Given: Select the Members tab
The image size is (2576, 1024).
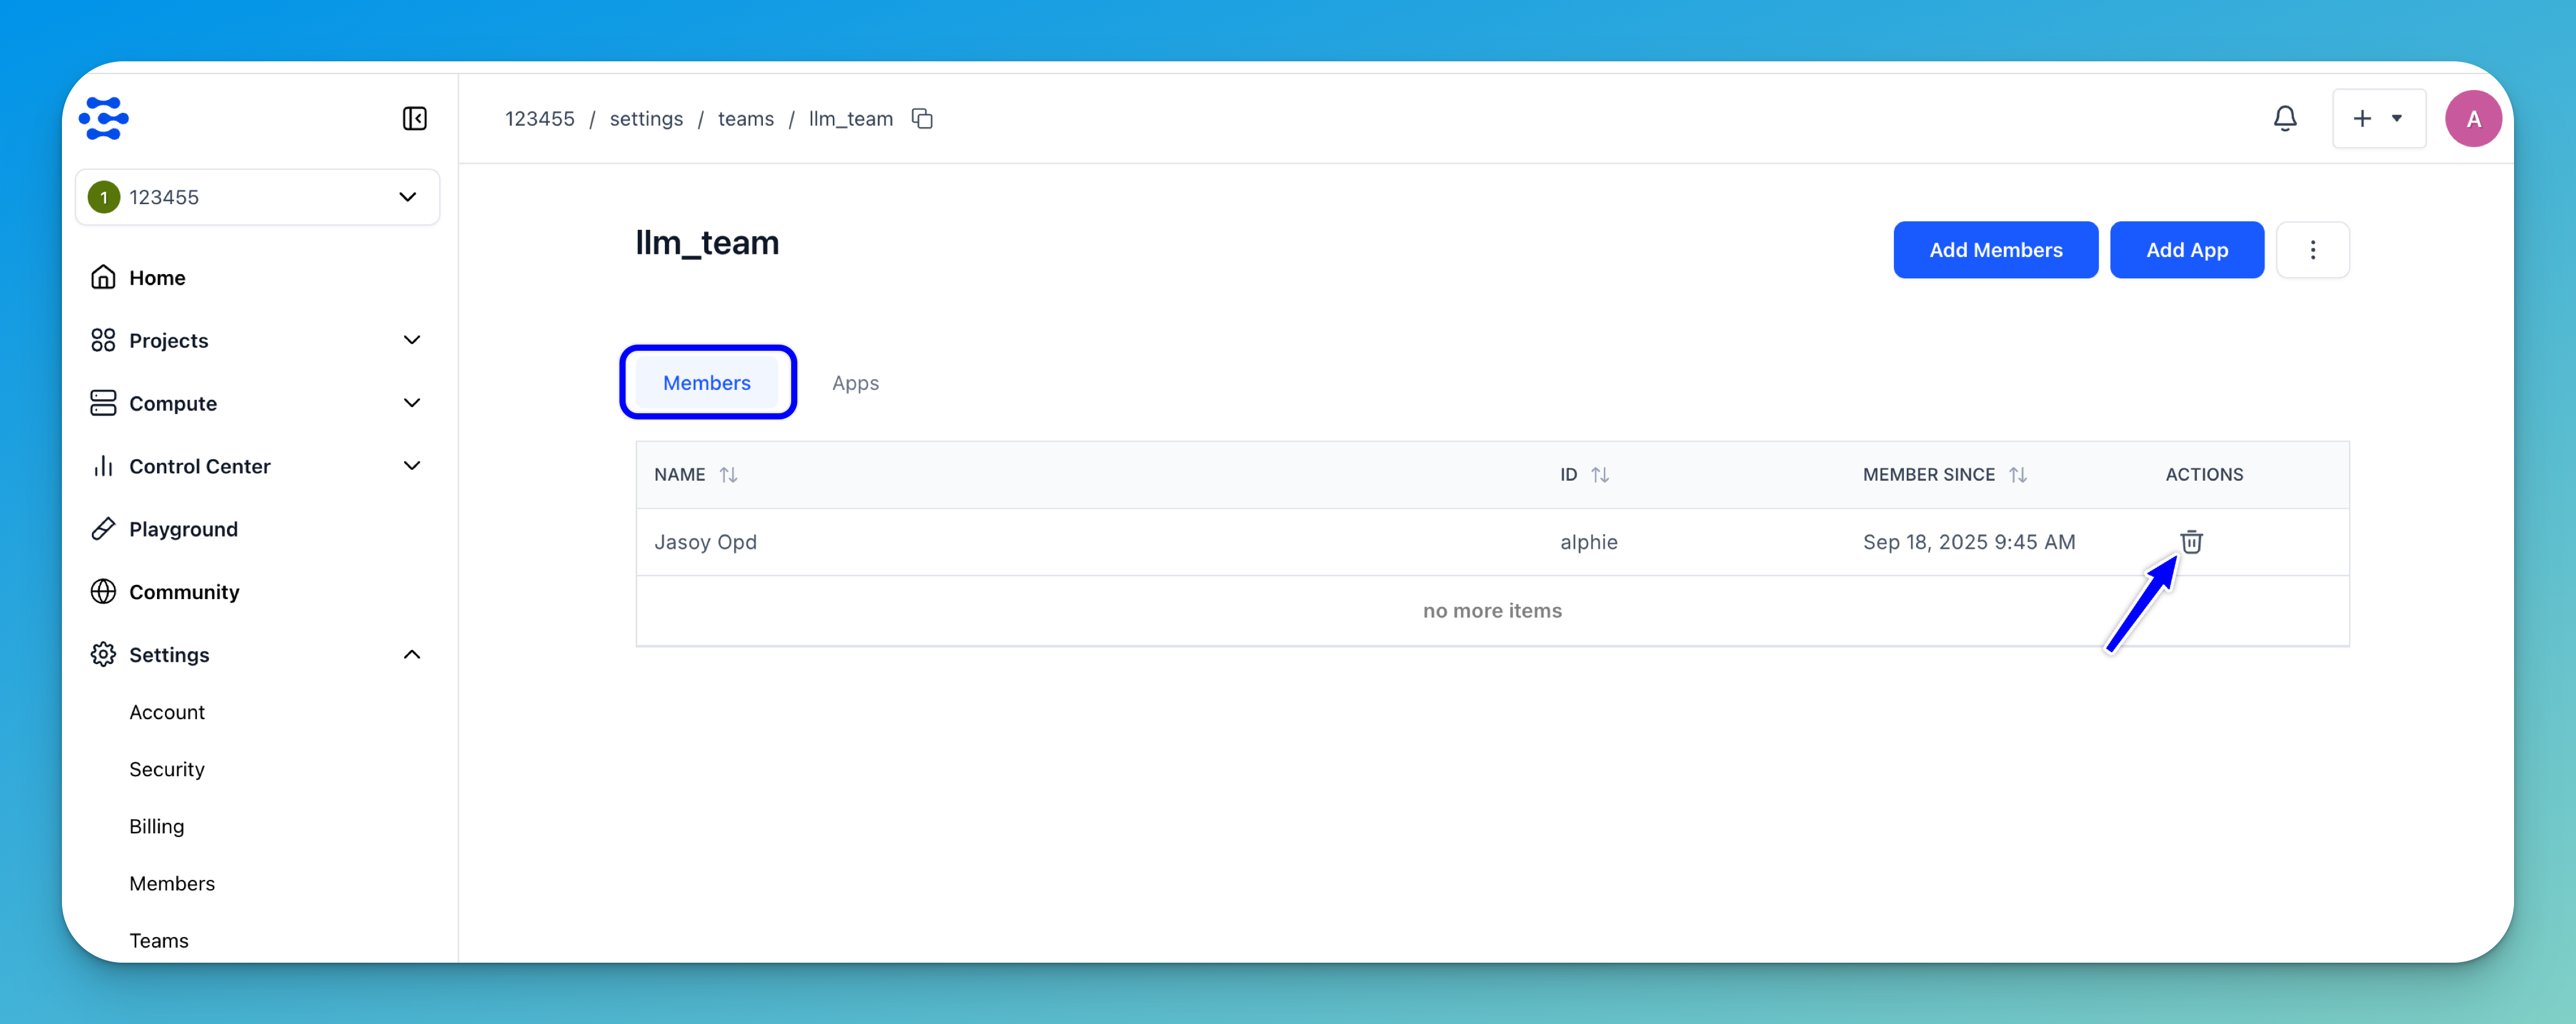Looking at the screenshot, I should pyautogui.click(x=706, y=383).
